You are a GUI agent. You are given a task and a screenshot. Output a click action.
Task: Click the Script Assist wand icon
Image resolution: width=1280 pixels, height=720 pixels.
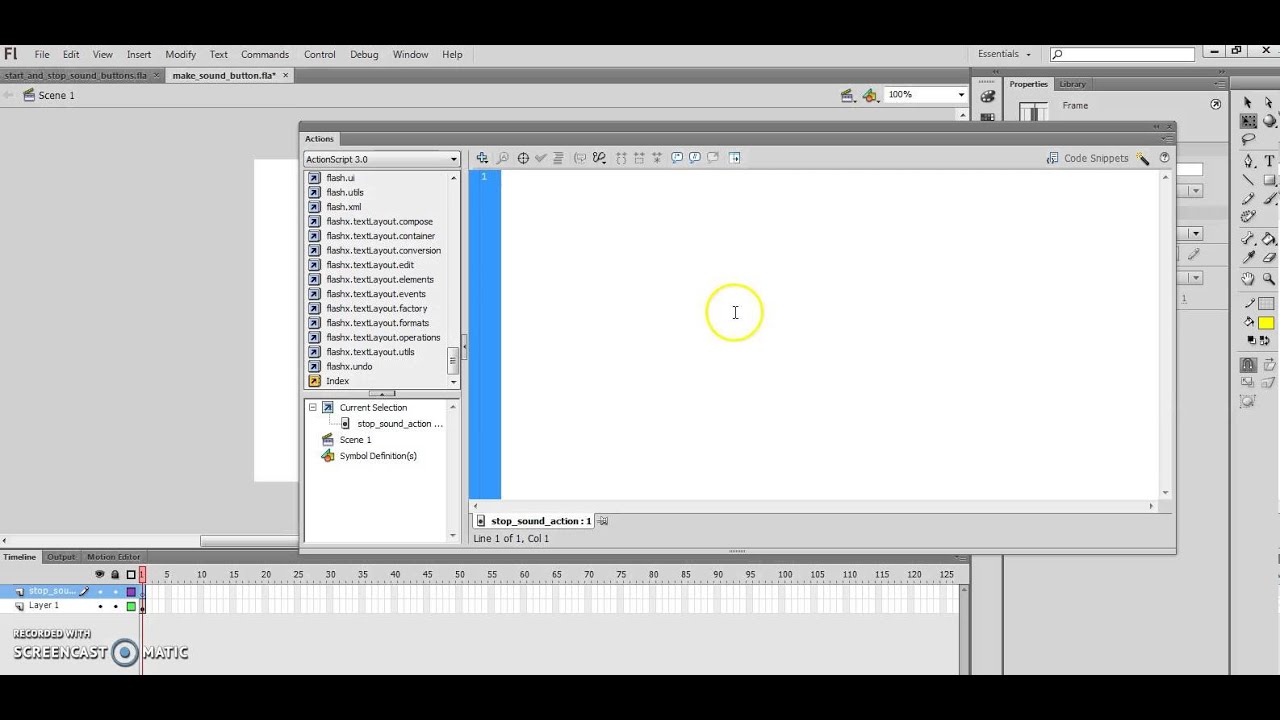[1143, 158]
